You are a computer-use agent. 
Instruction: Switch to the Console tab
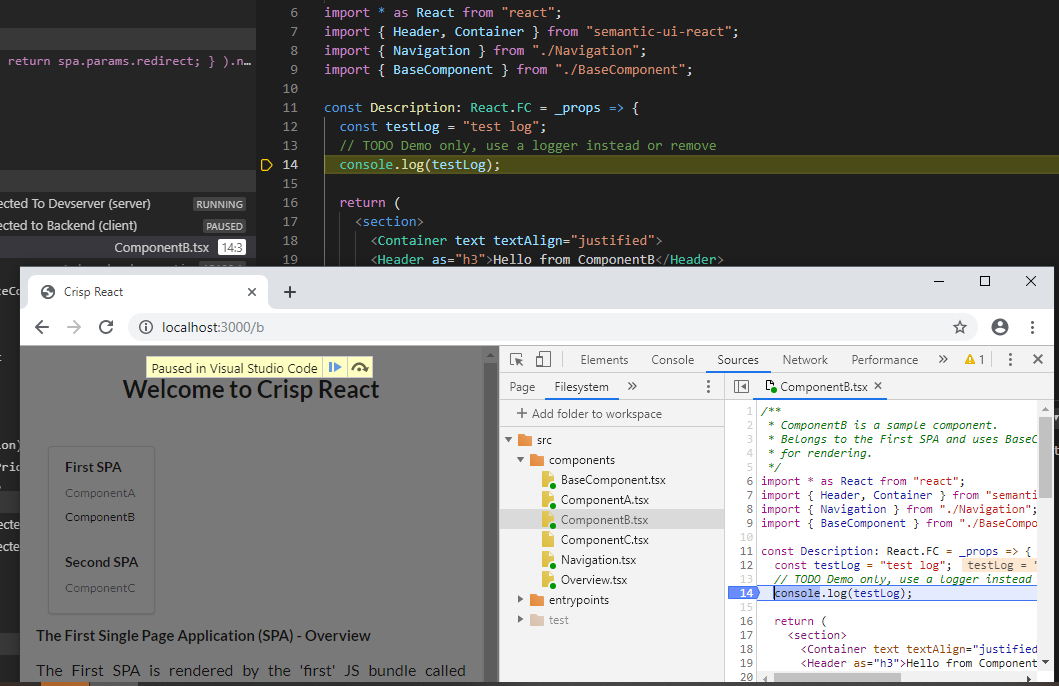(x=672, y=360)
